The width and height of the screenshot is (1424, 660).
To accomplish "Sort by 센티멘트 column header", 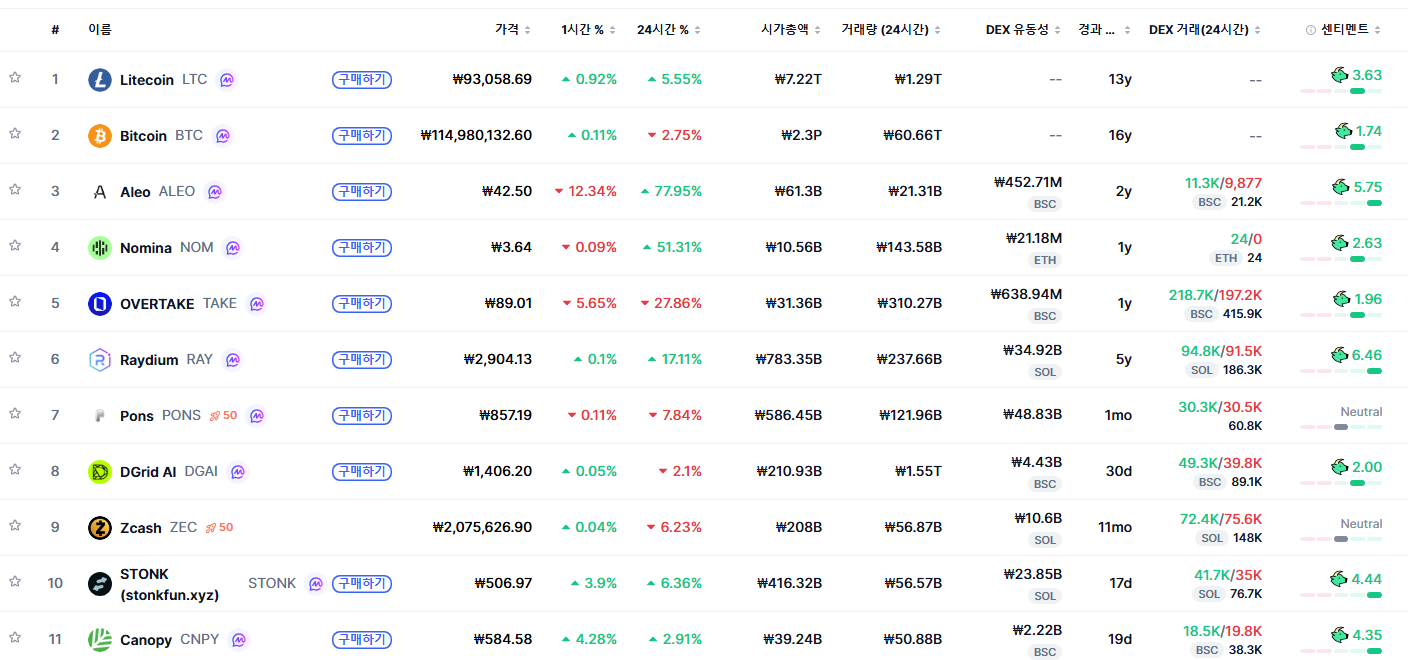I will click(1351, 30).
